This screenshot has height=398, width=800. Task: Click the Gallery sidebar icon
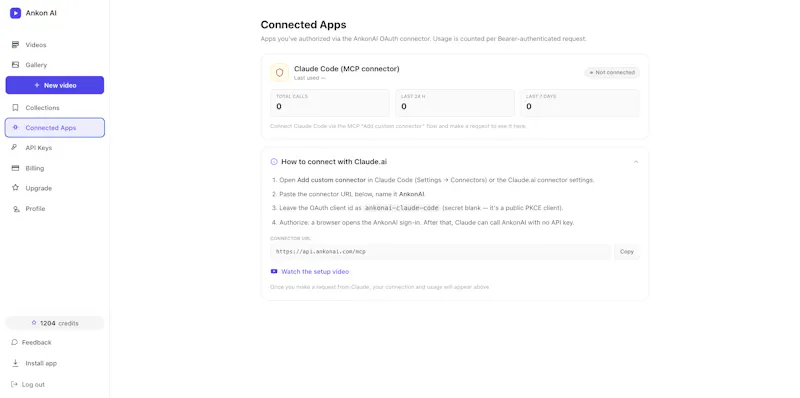(15, 65)
